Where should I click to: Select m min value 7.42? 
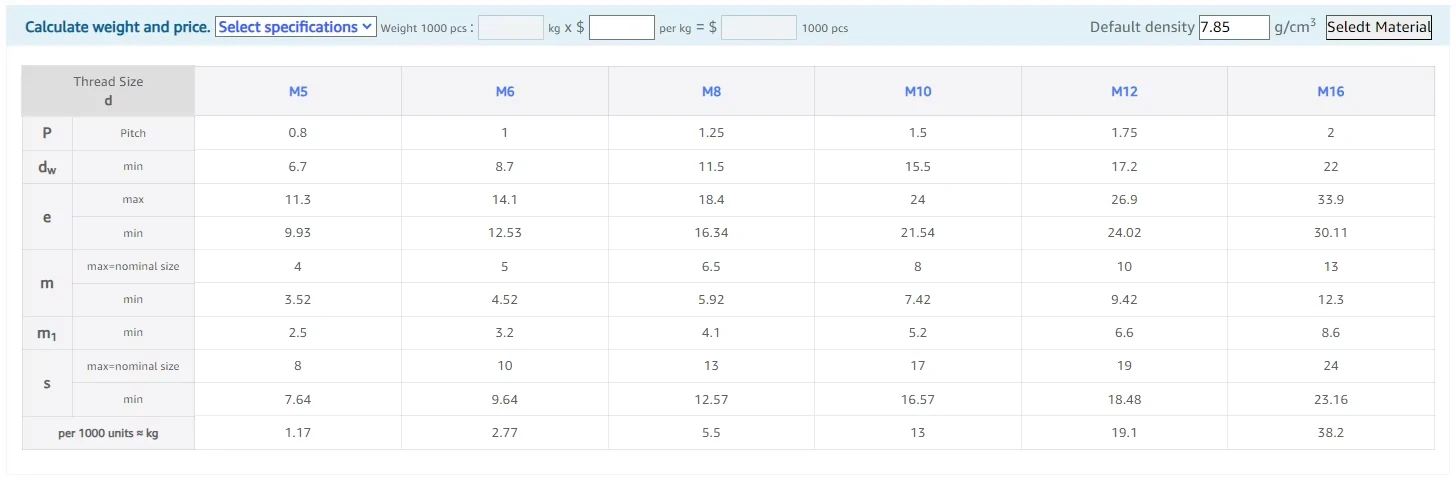pyautogui.click(x=918, y=300)
